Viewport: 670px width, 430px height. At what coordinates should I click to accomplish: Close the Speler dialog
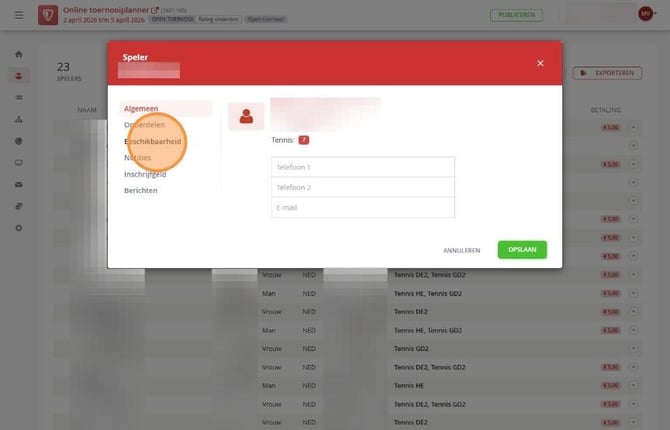tap(540, 63)
